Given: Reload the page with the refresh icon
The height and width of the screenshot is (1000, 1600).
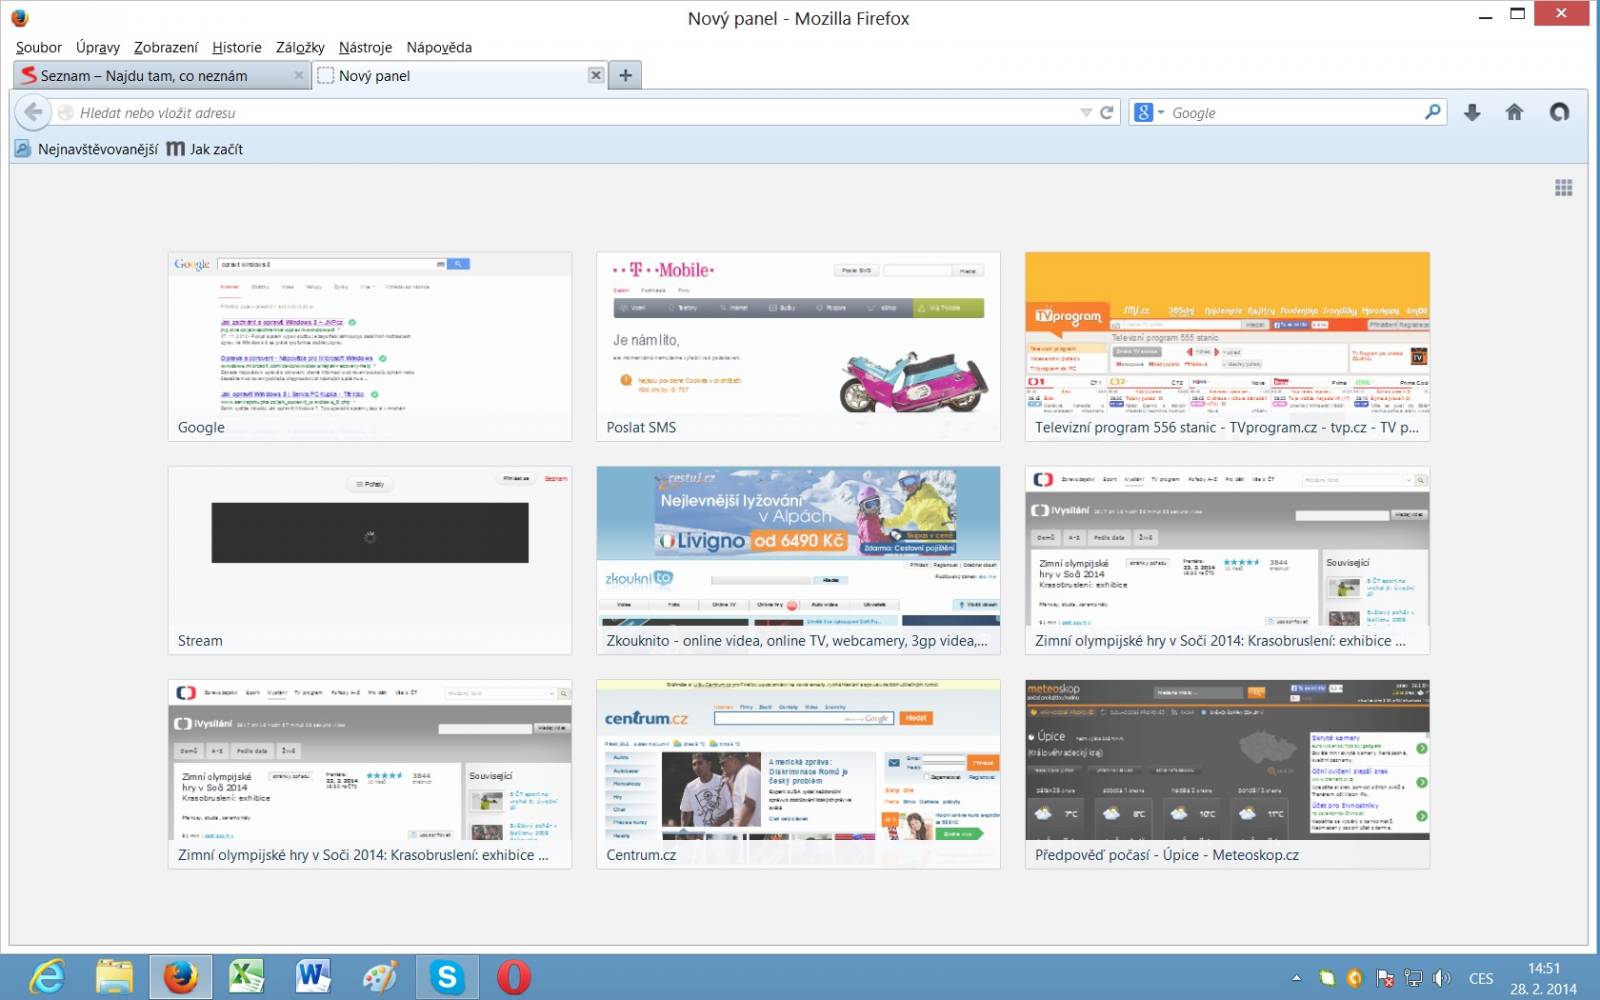Looking at the screenshot, I should click(x=1106, y=113).
